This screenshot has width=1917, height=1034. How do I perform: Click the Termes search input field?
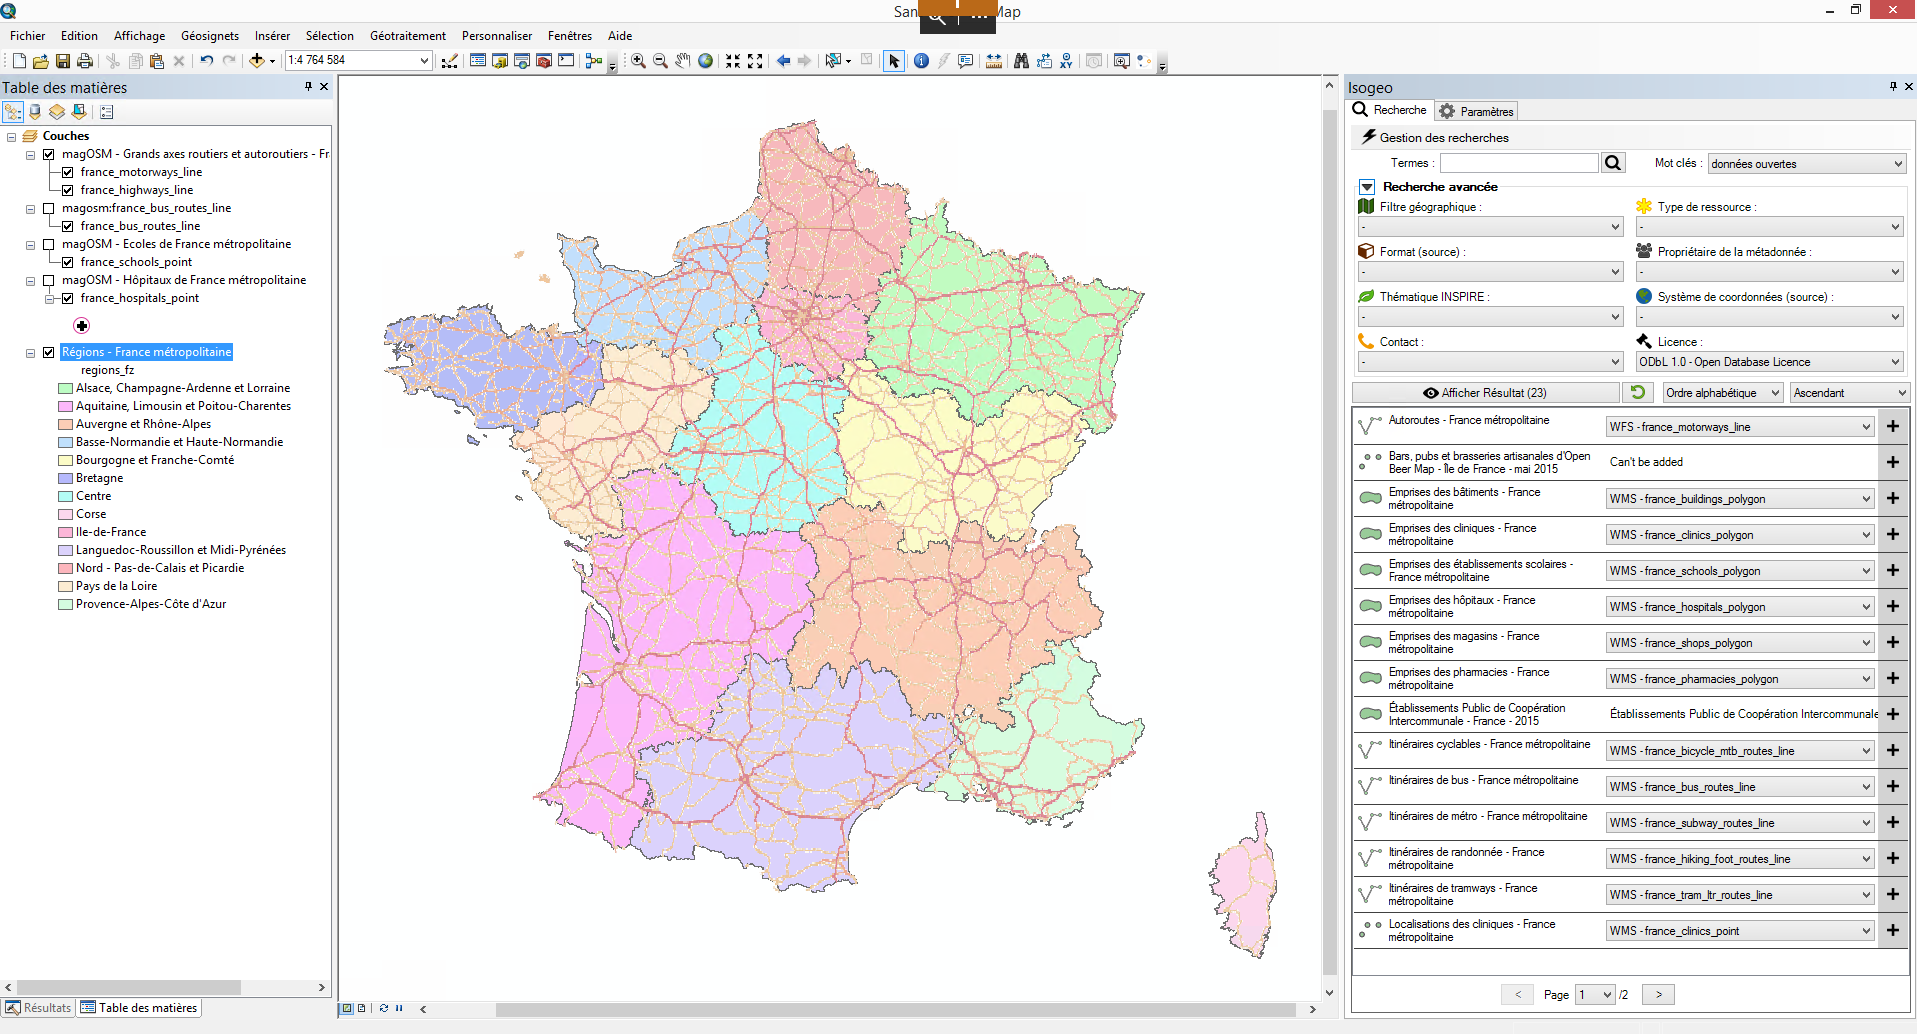[1519, 163]
